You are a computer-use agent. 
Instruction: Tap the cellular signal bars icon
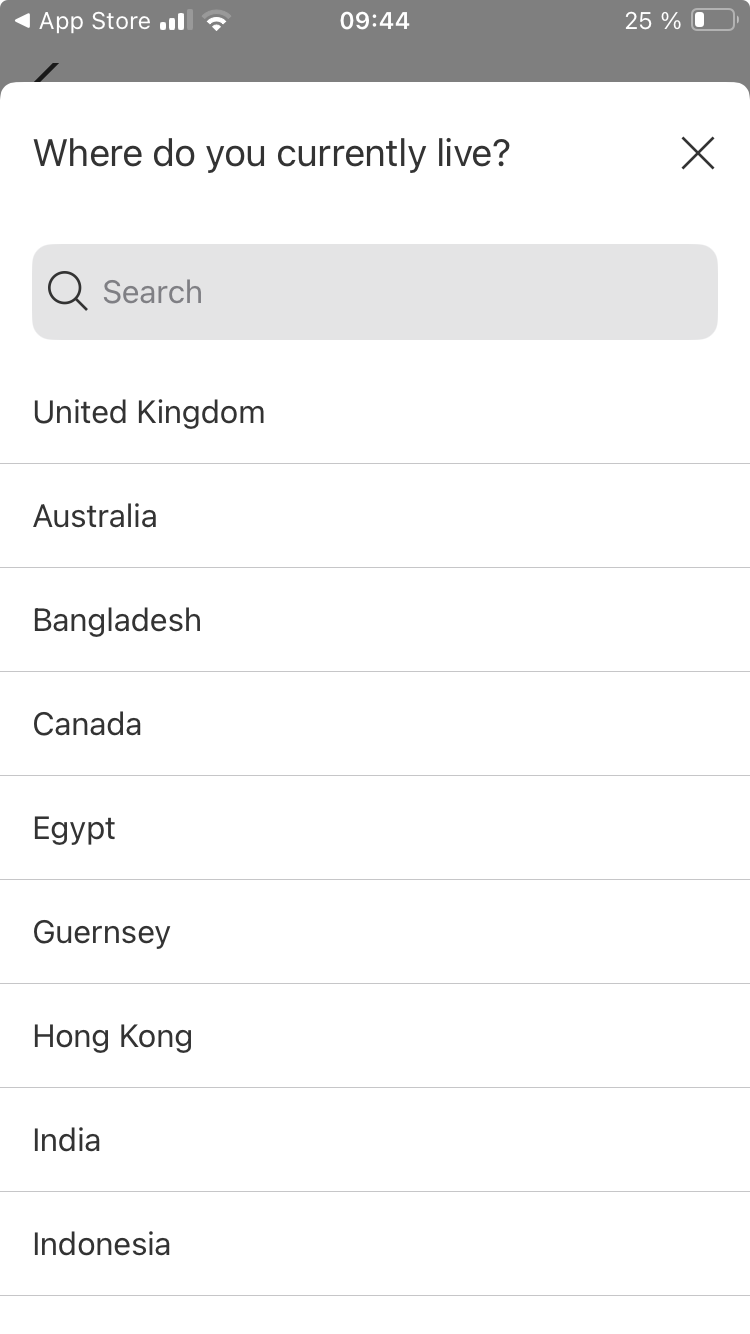[176, 21]
